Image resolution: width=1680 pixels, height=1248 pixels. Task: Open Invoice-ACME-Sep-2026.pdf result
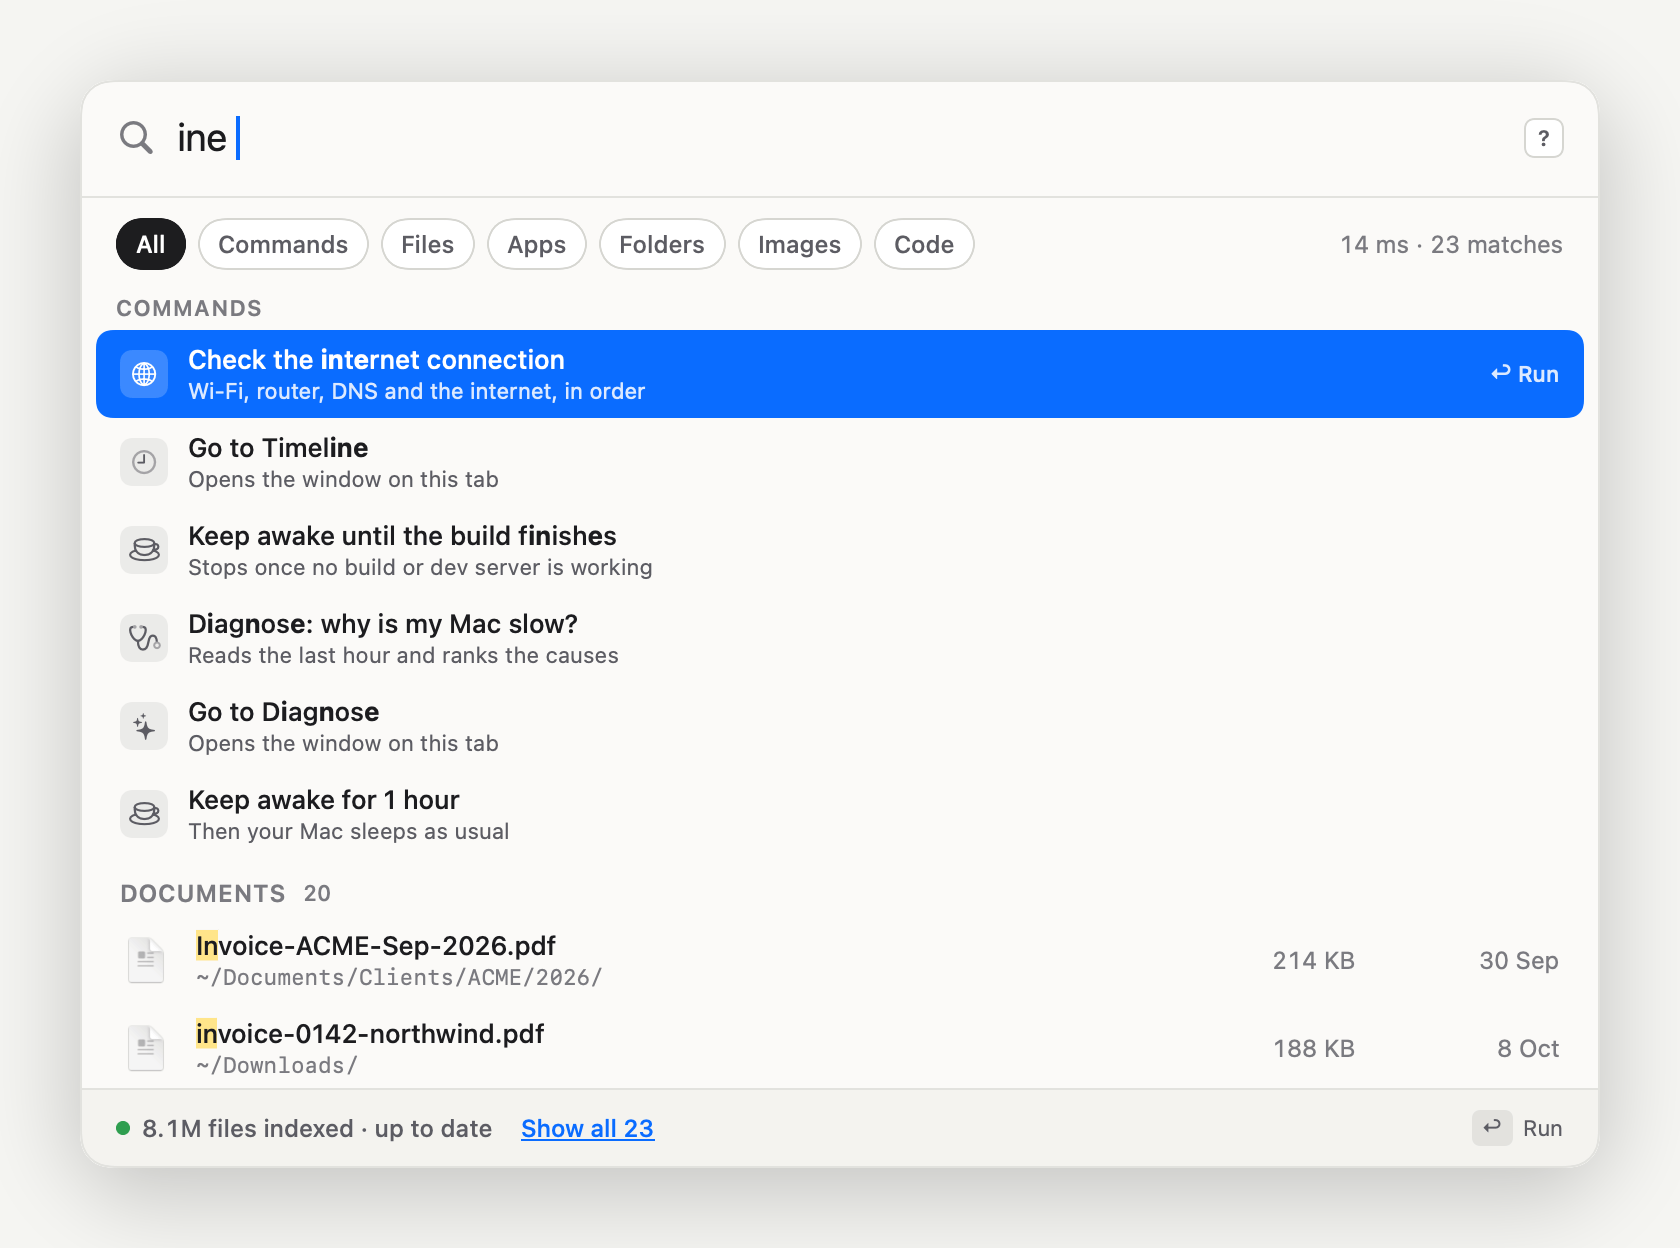pyautogui.click(x=840, y=960)
